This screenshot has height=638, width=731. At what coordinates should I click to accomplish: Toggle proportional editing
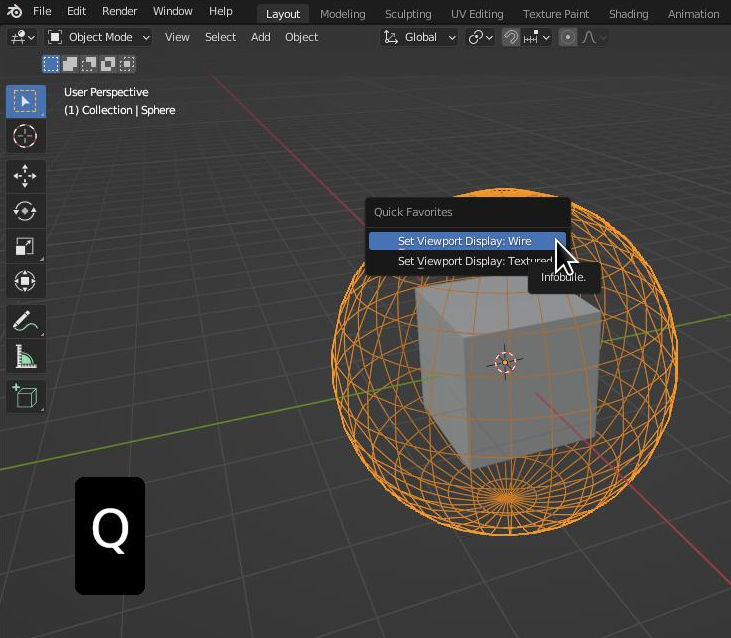[x=567, y=37]
